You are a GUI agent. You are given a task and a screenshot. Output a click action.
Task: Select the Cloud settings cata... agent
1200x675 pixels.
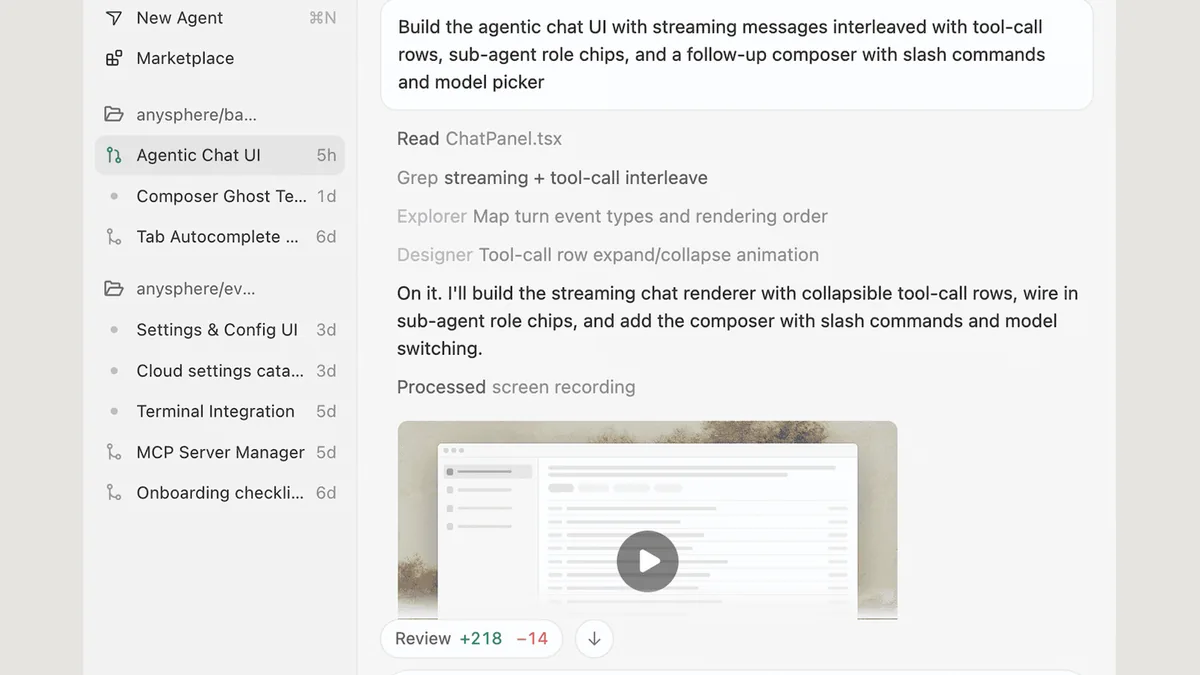point(220,371)
